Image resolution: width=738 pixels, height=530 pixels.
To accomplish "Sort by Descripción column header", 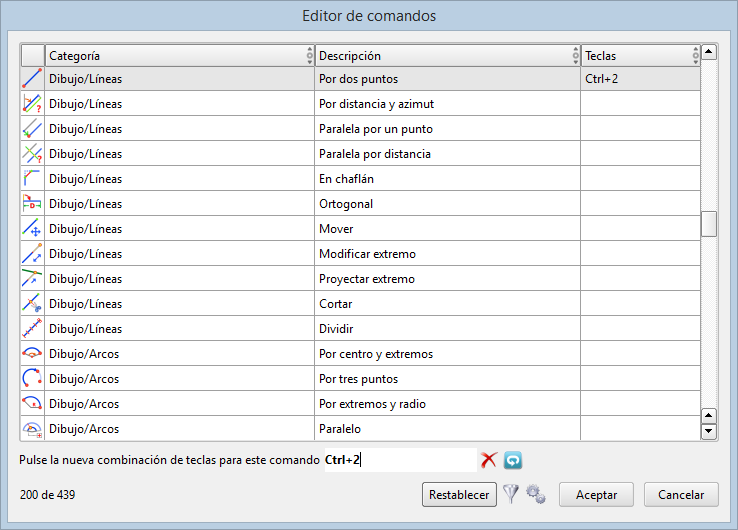I will click(x=448, y=56).
